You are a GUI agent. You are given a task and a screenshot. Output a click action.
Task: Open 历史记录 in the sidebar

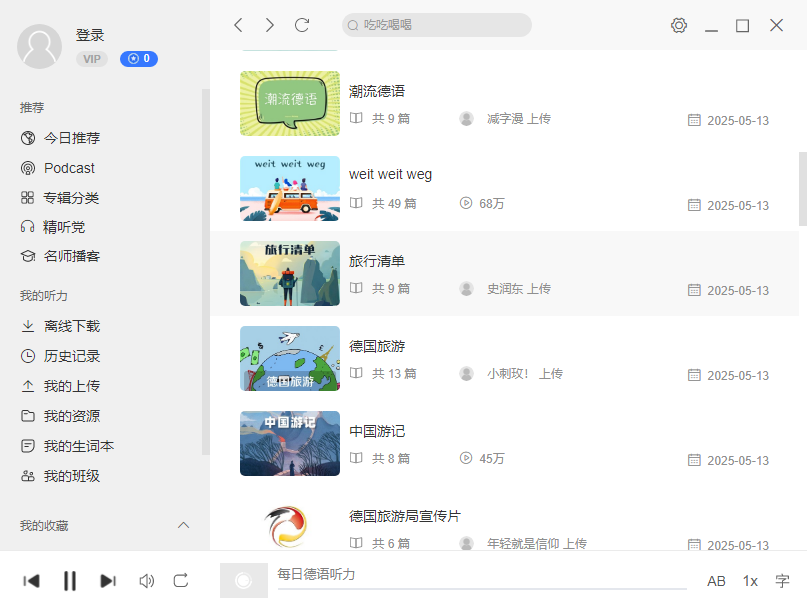click(x=60, y=356)
